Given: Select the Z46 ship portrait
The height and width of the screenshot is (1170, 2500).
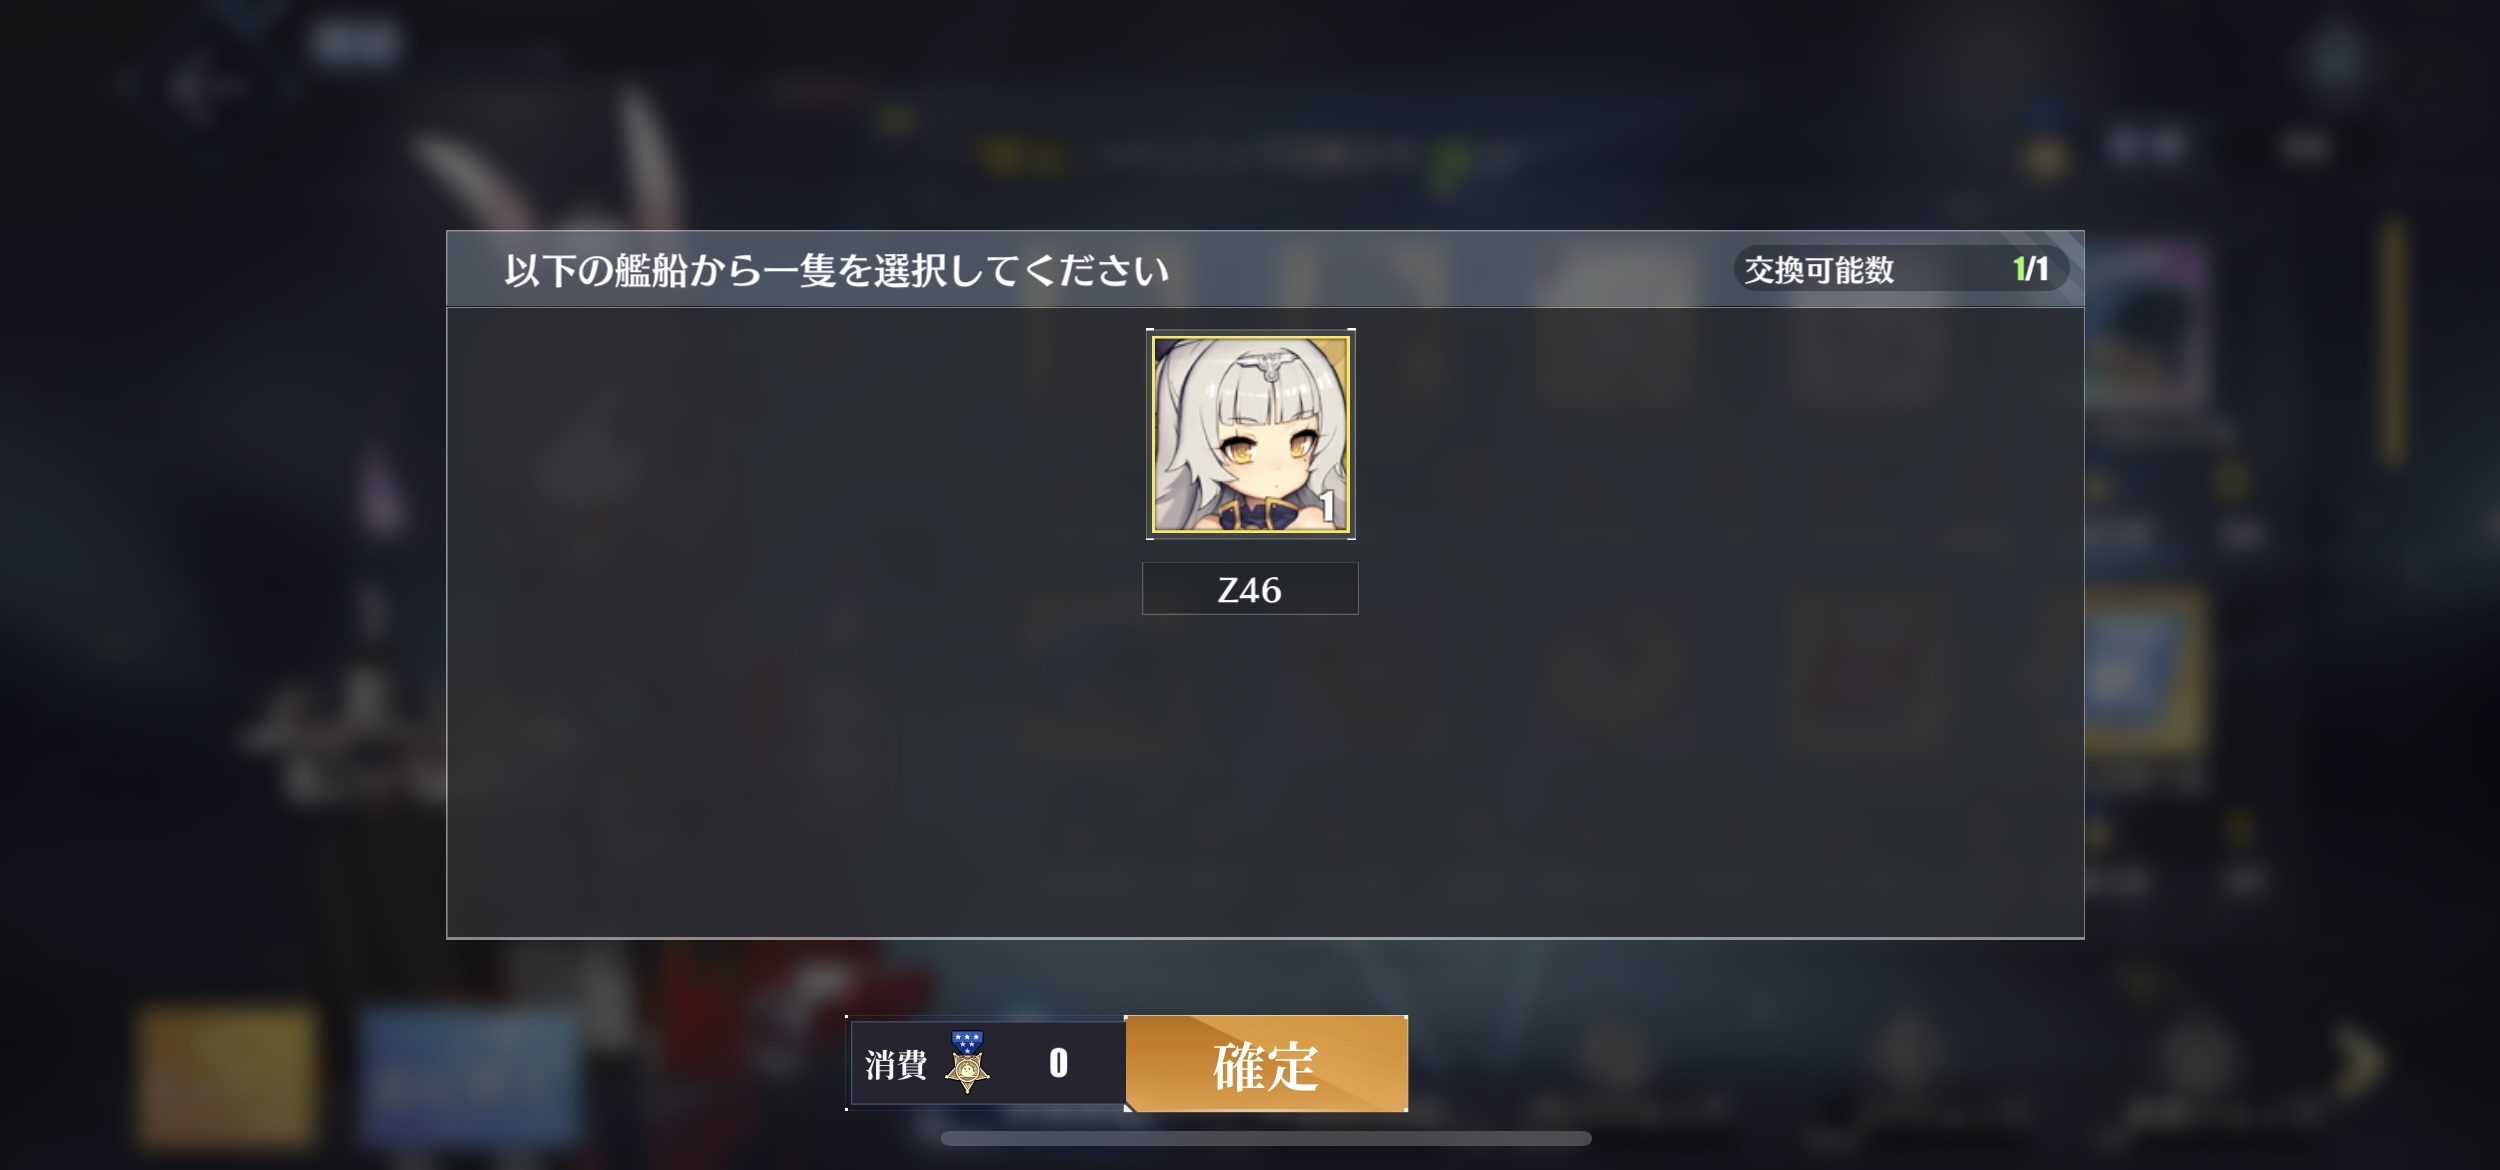Looking at the screenshot, I should (1250, 434).
